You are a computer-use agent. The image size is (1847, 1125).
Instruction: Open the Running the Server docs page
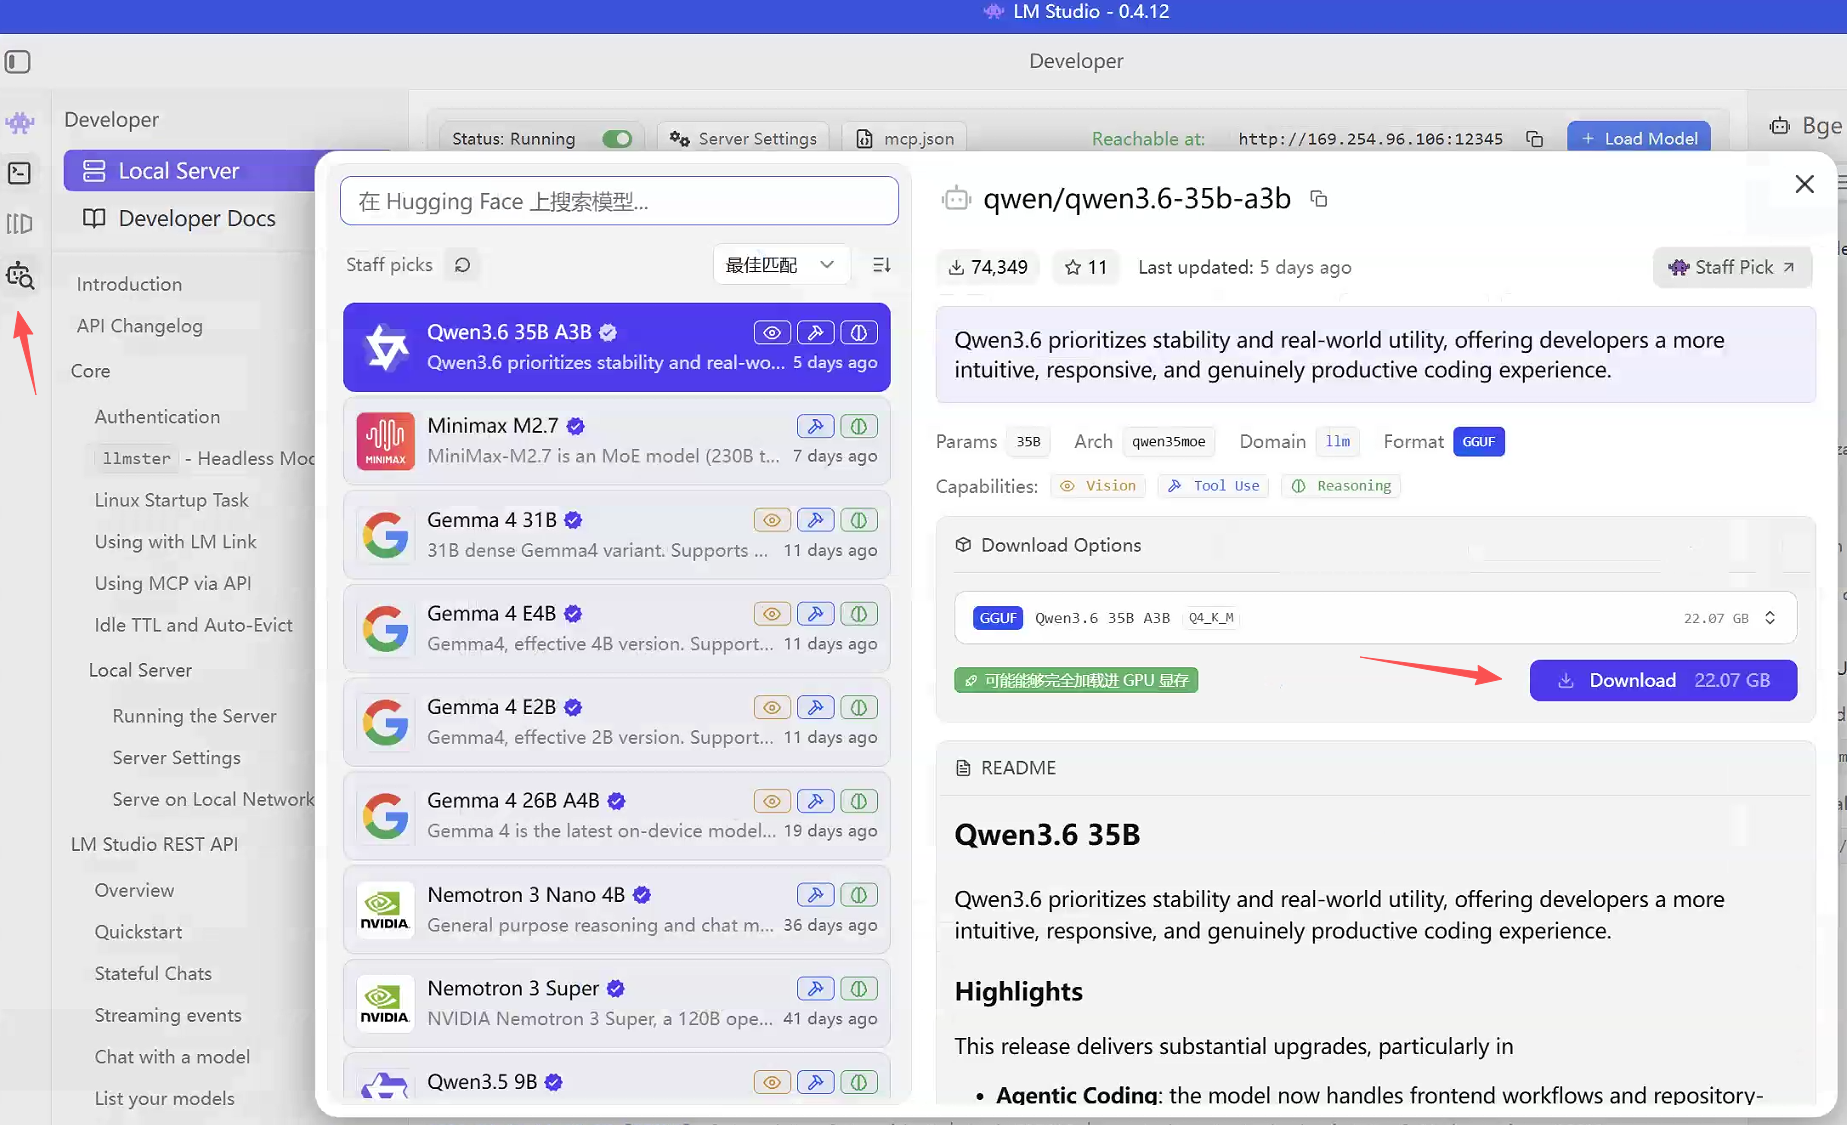pos(194,716)
